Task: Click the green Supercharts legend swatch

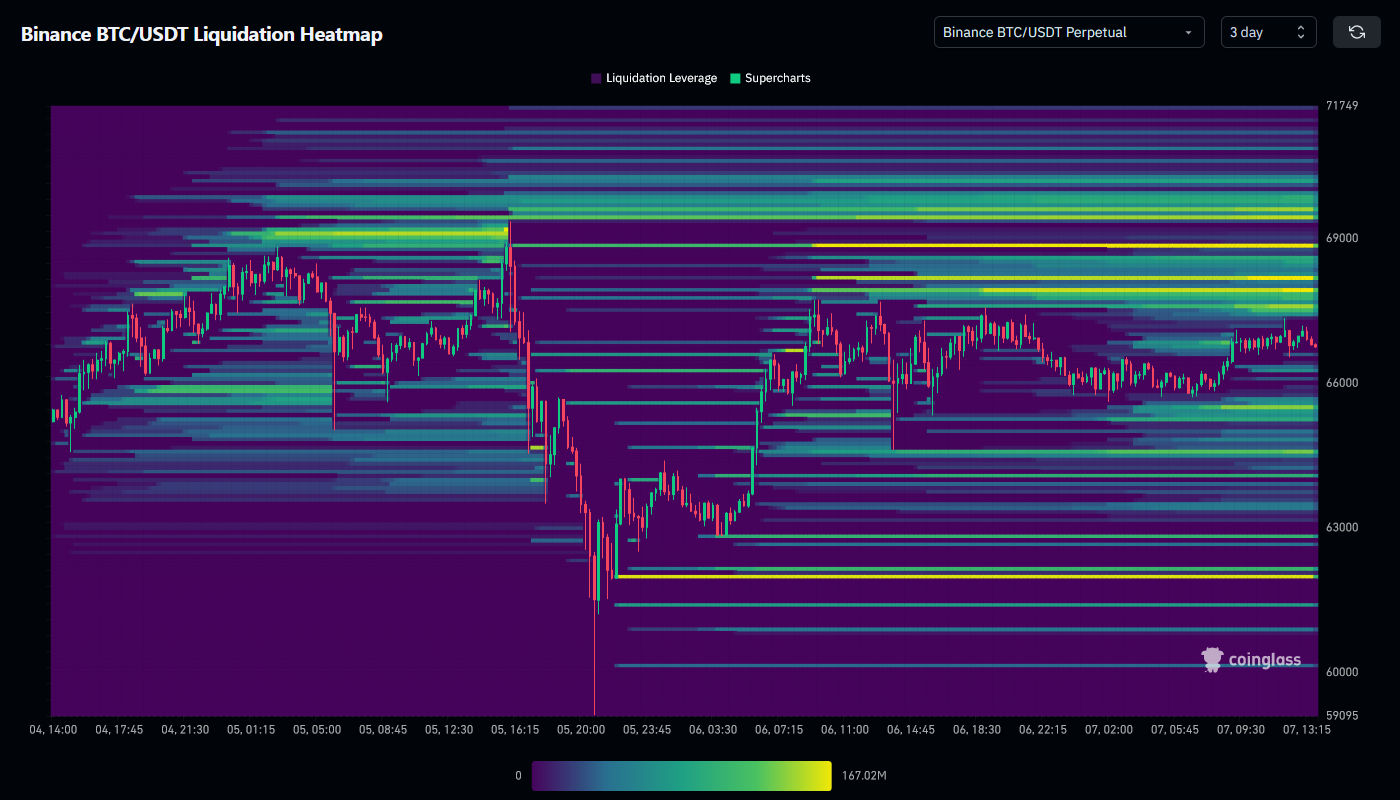Action: tap(736, 78)
